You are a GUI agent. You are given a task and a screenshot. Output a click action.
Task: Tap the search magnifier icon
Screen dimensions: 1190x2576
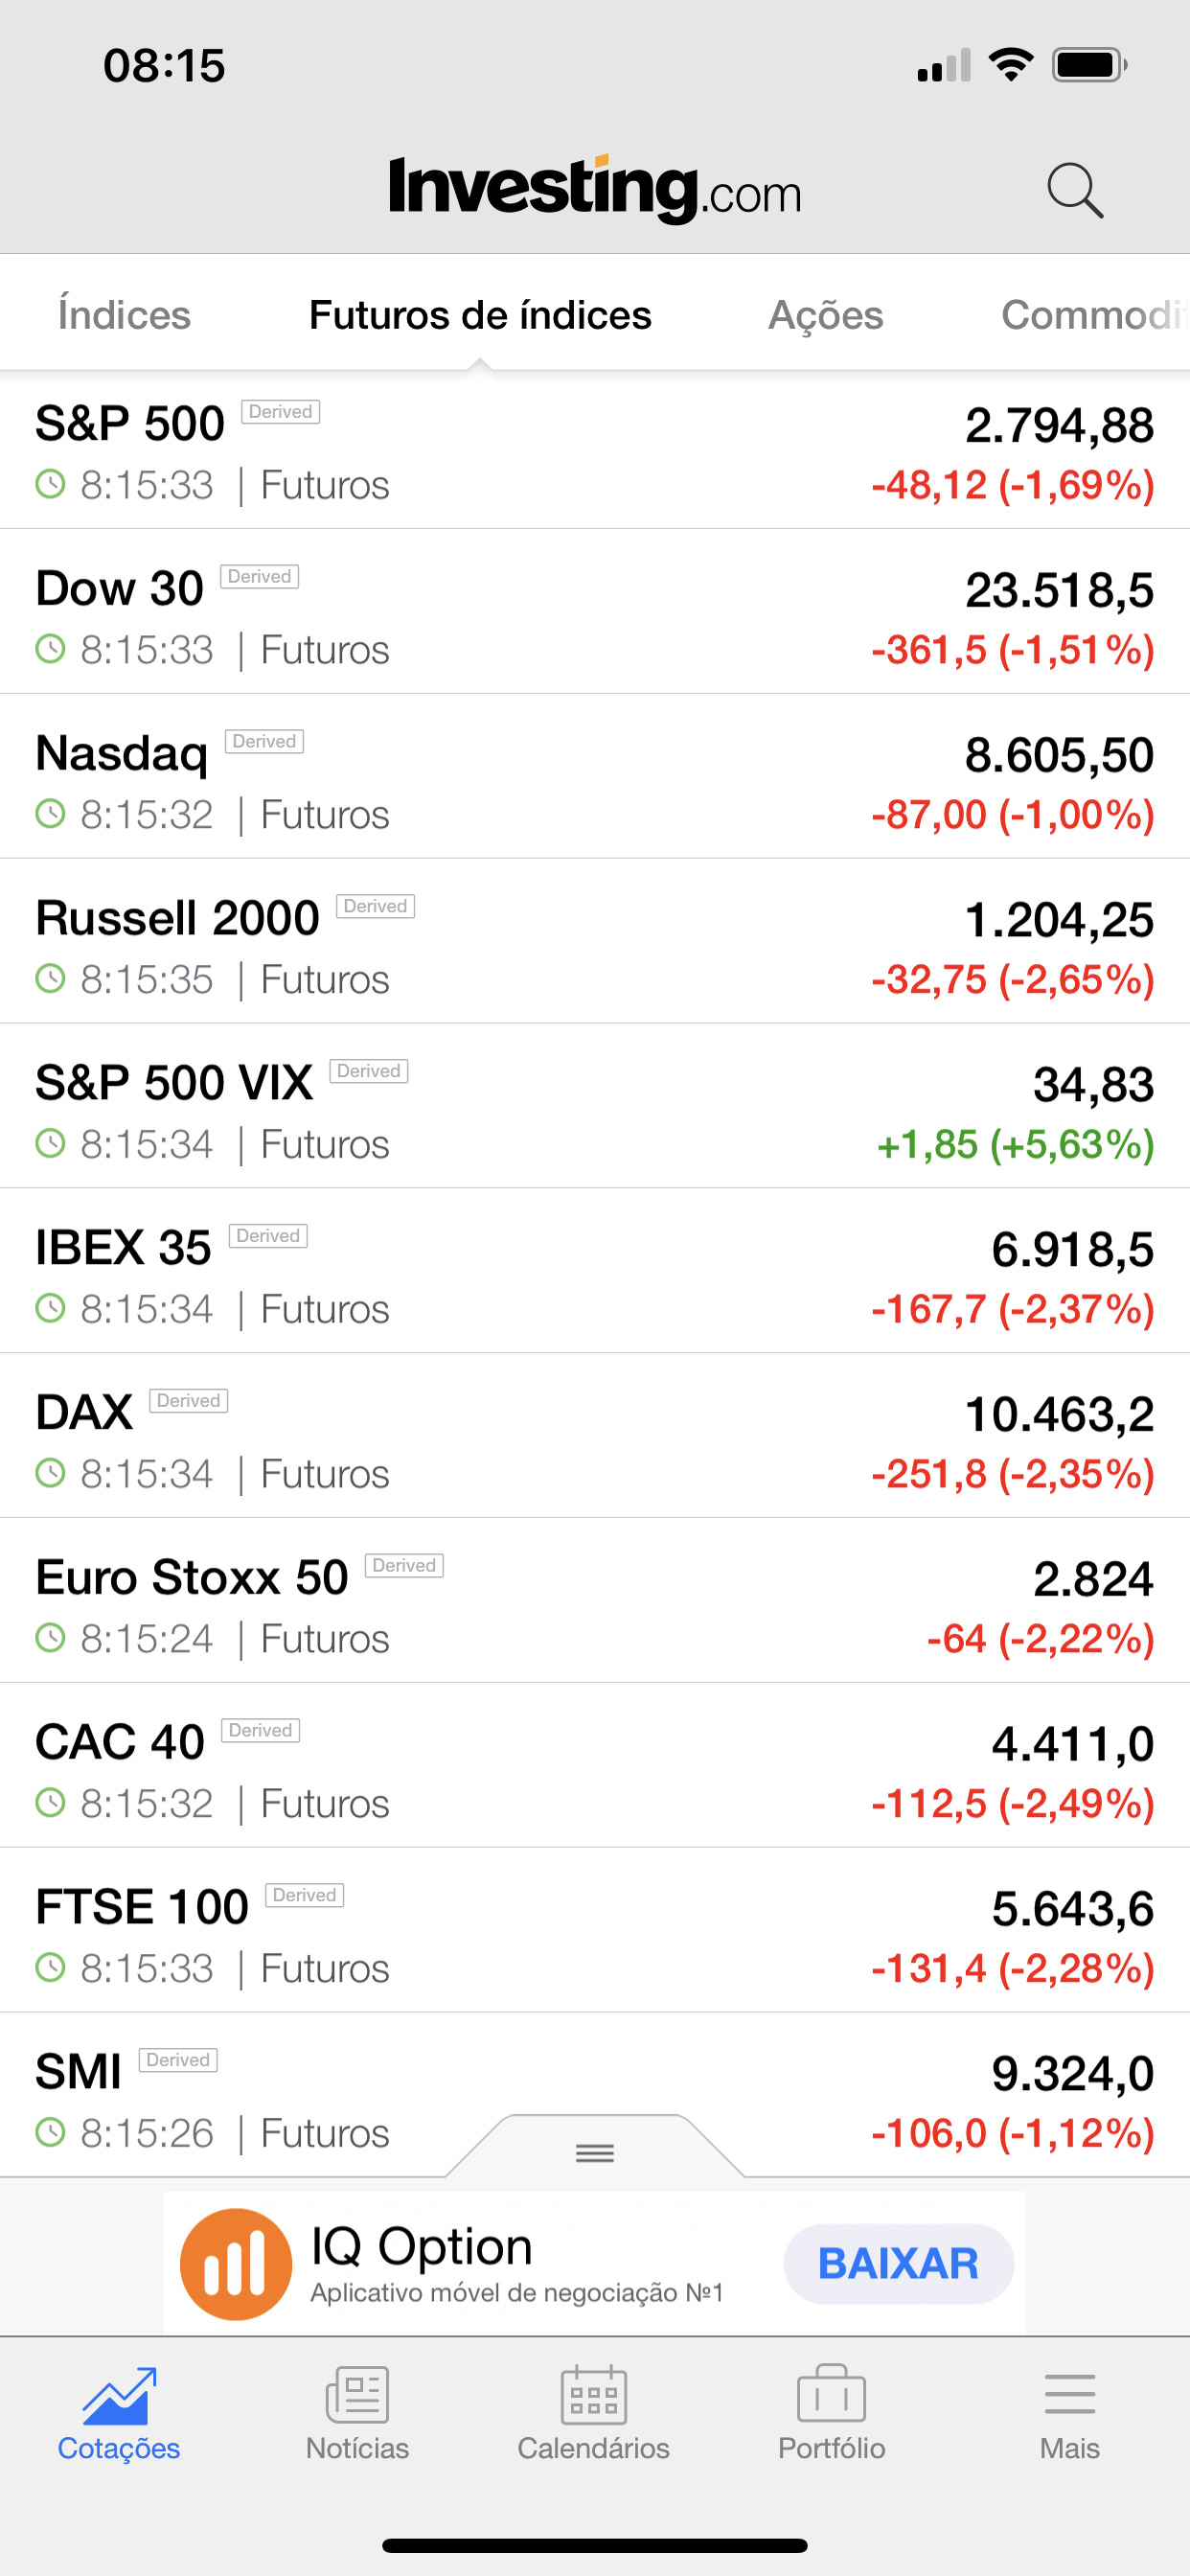(1075, 190)
